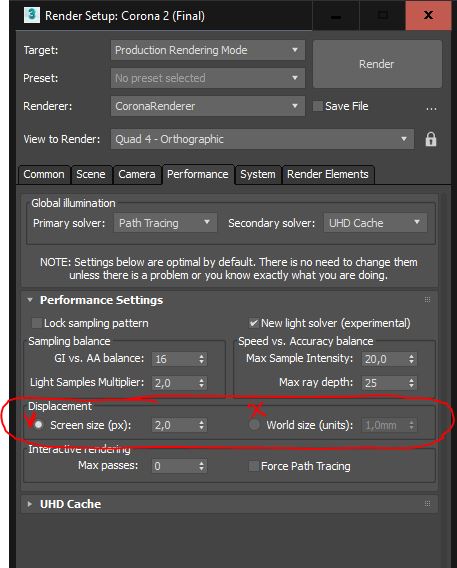Click the Max Sample Intensity spinner arrows
The height and width of the screenshot is (568, 457).
(411, 359)
